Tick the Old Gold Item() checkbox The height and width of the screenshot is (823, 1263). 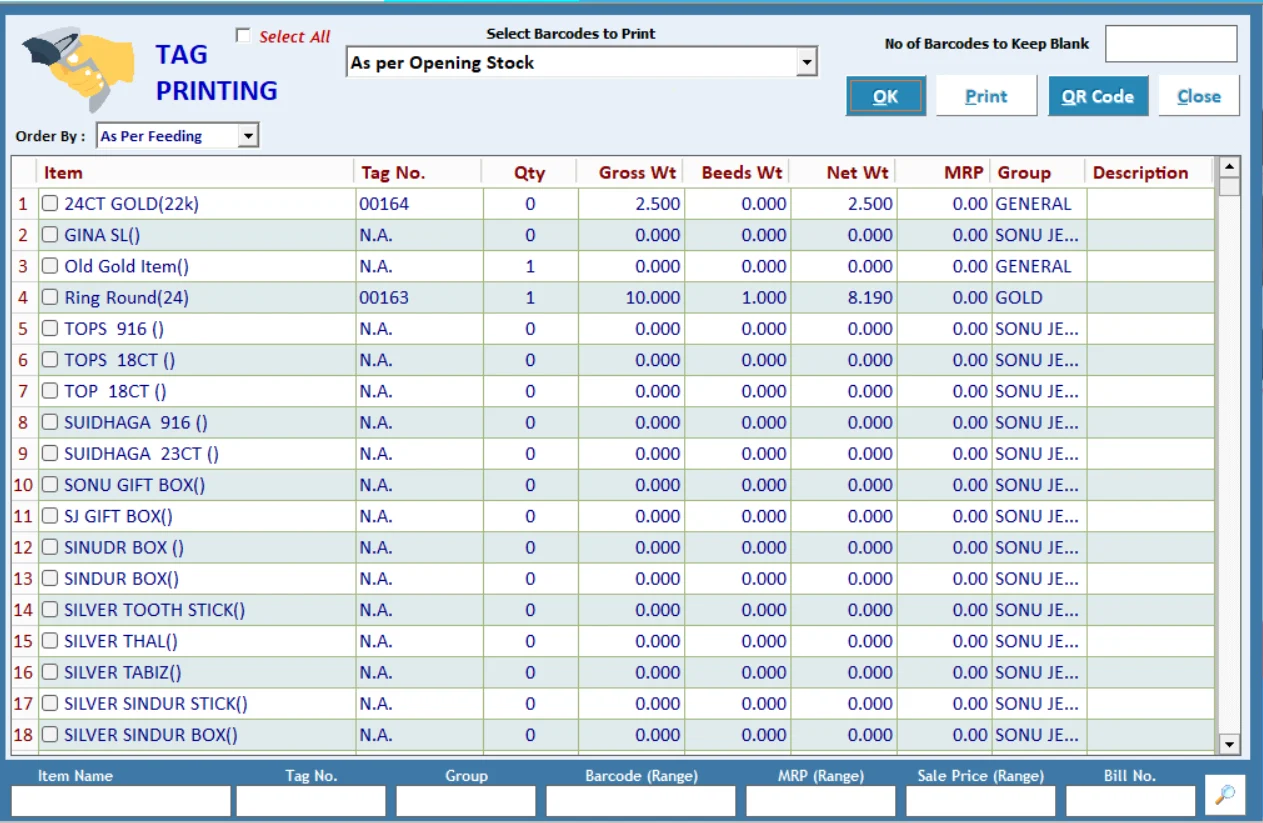(50, 266)
